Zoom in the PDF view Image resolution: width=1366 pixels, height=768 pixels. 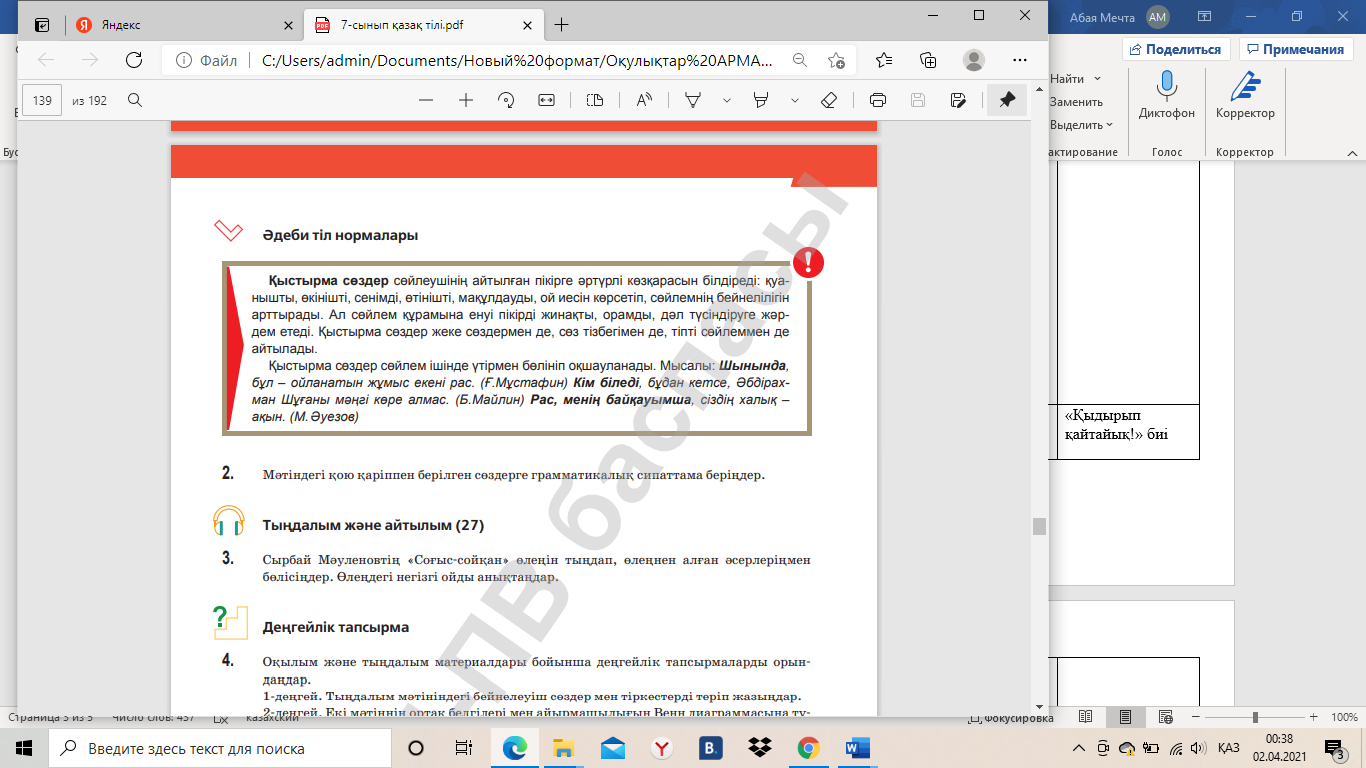click(465, 100)
